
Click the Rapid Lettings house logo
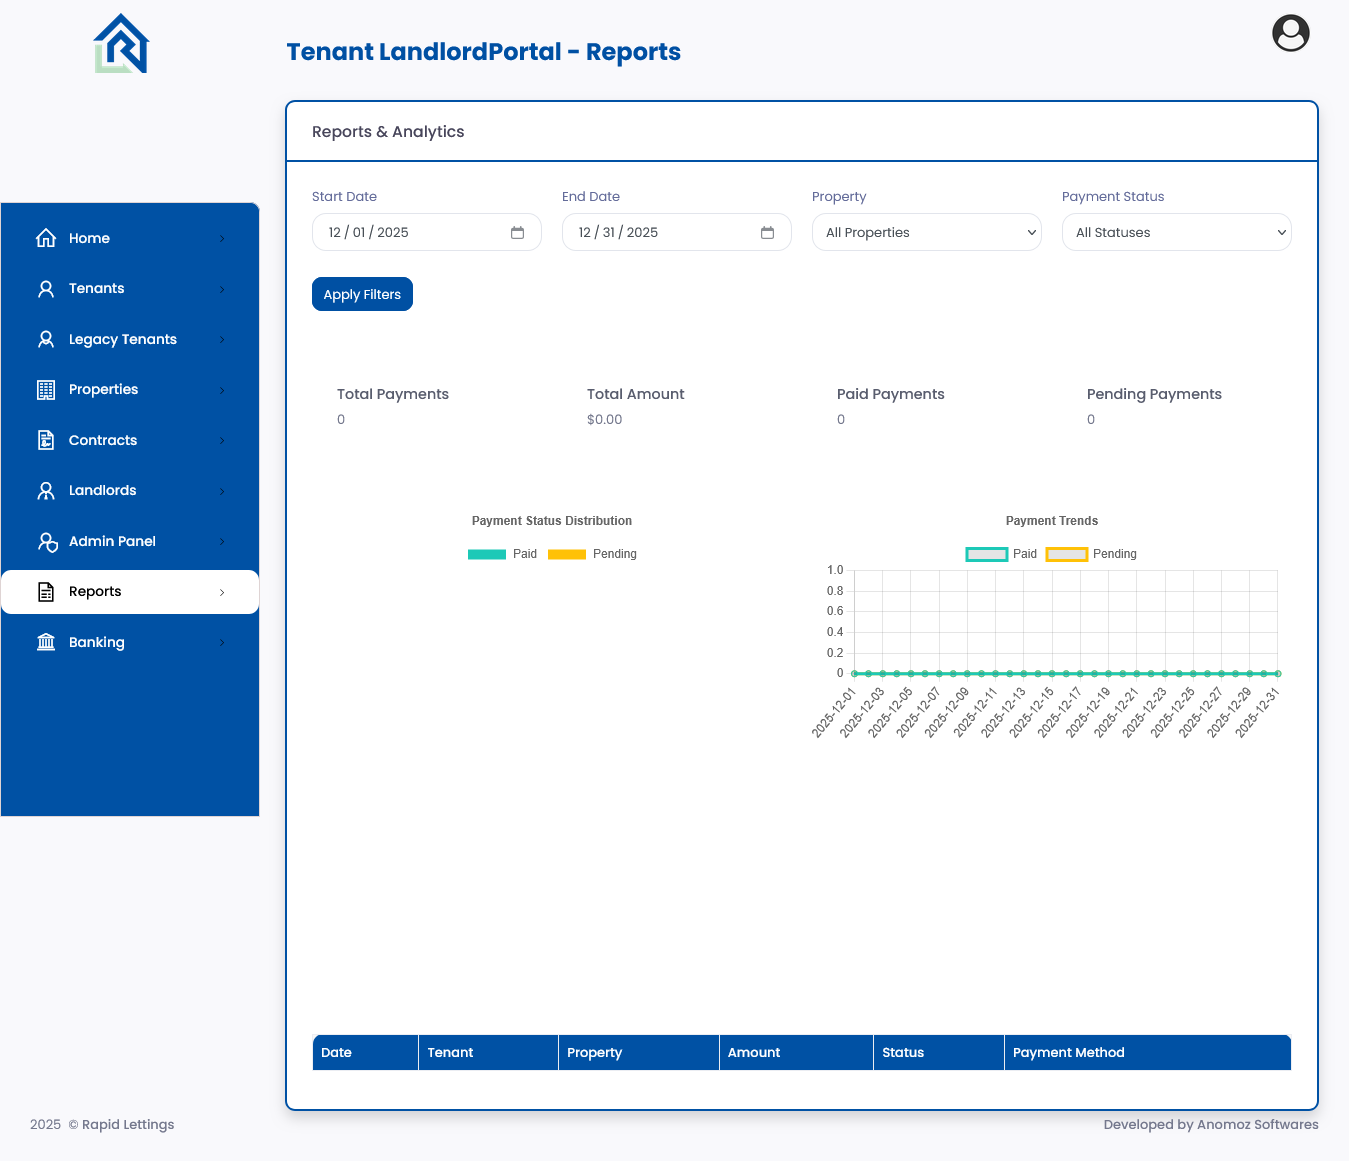point(121,44)
